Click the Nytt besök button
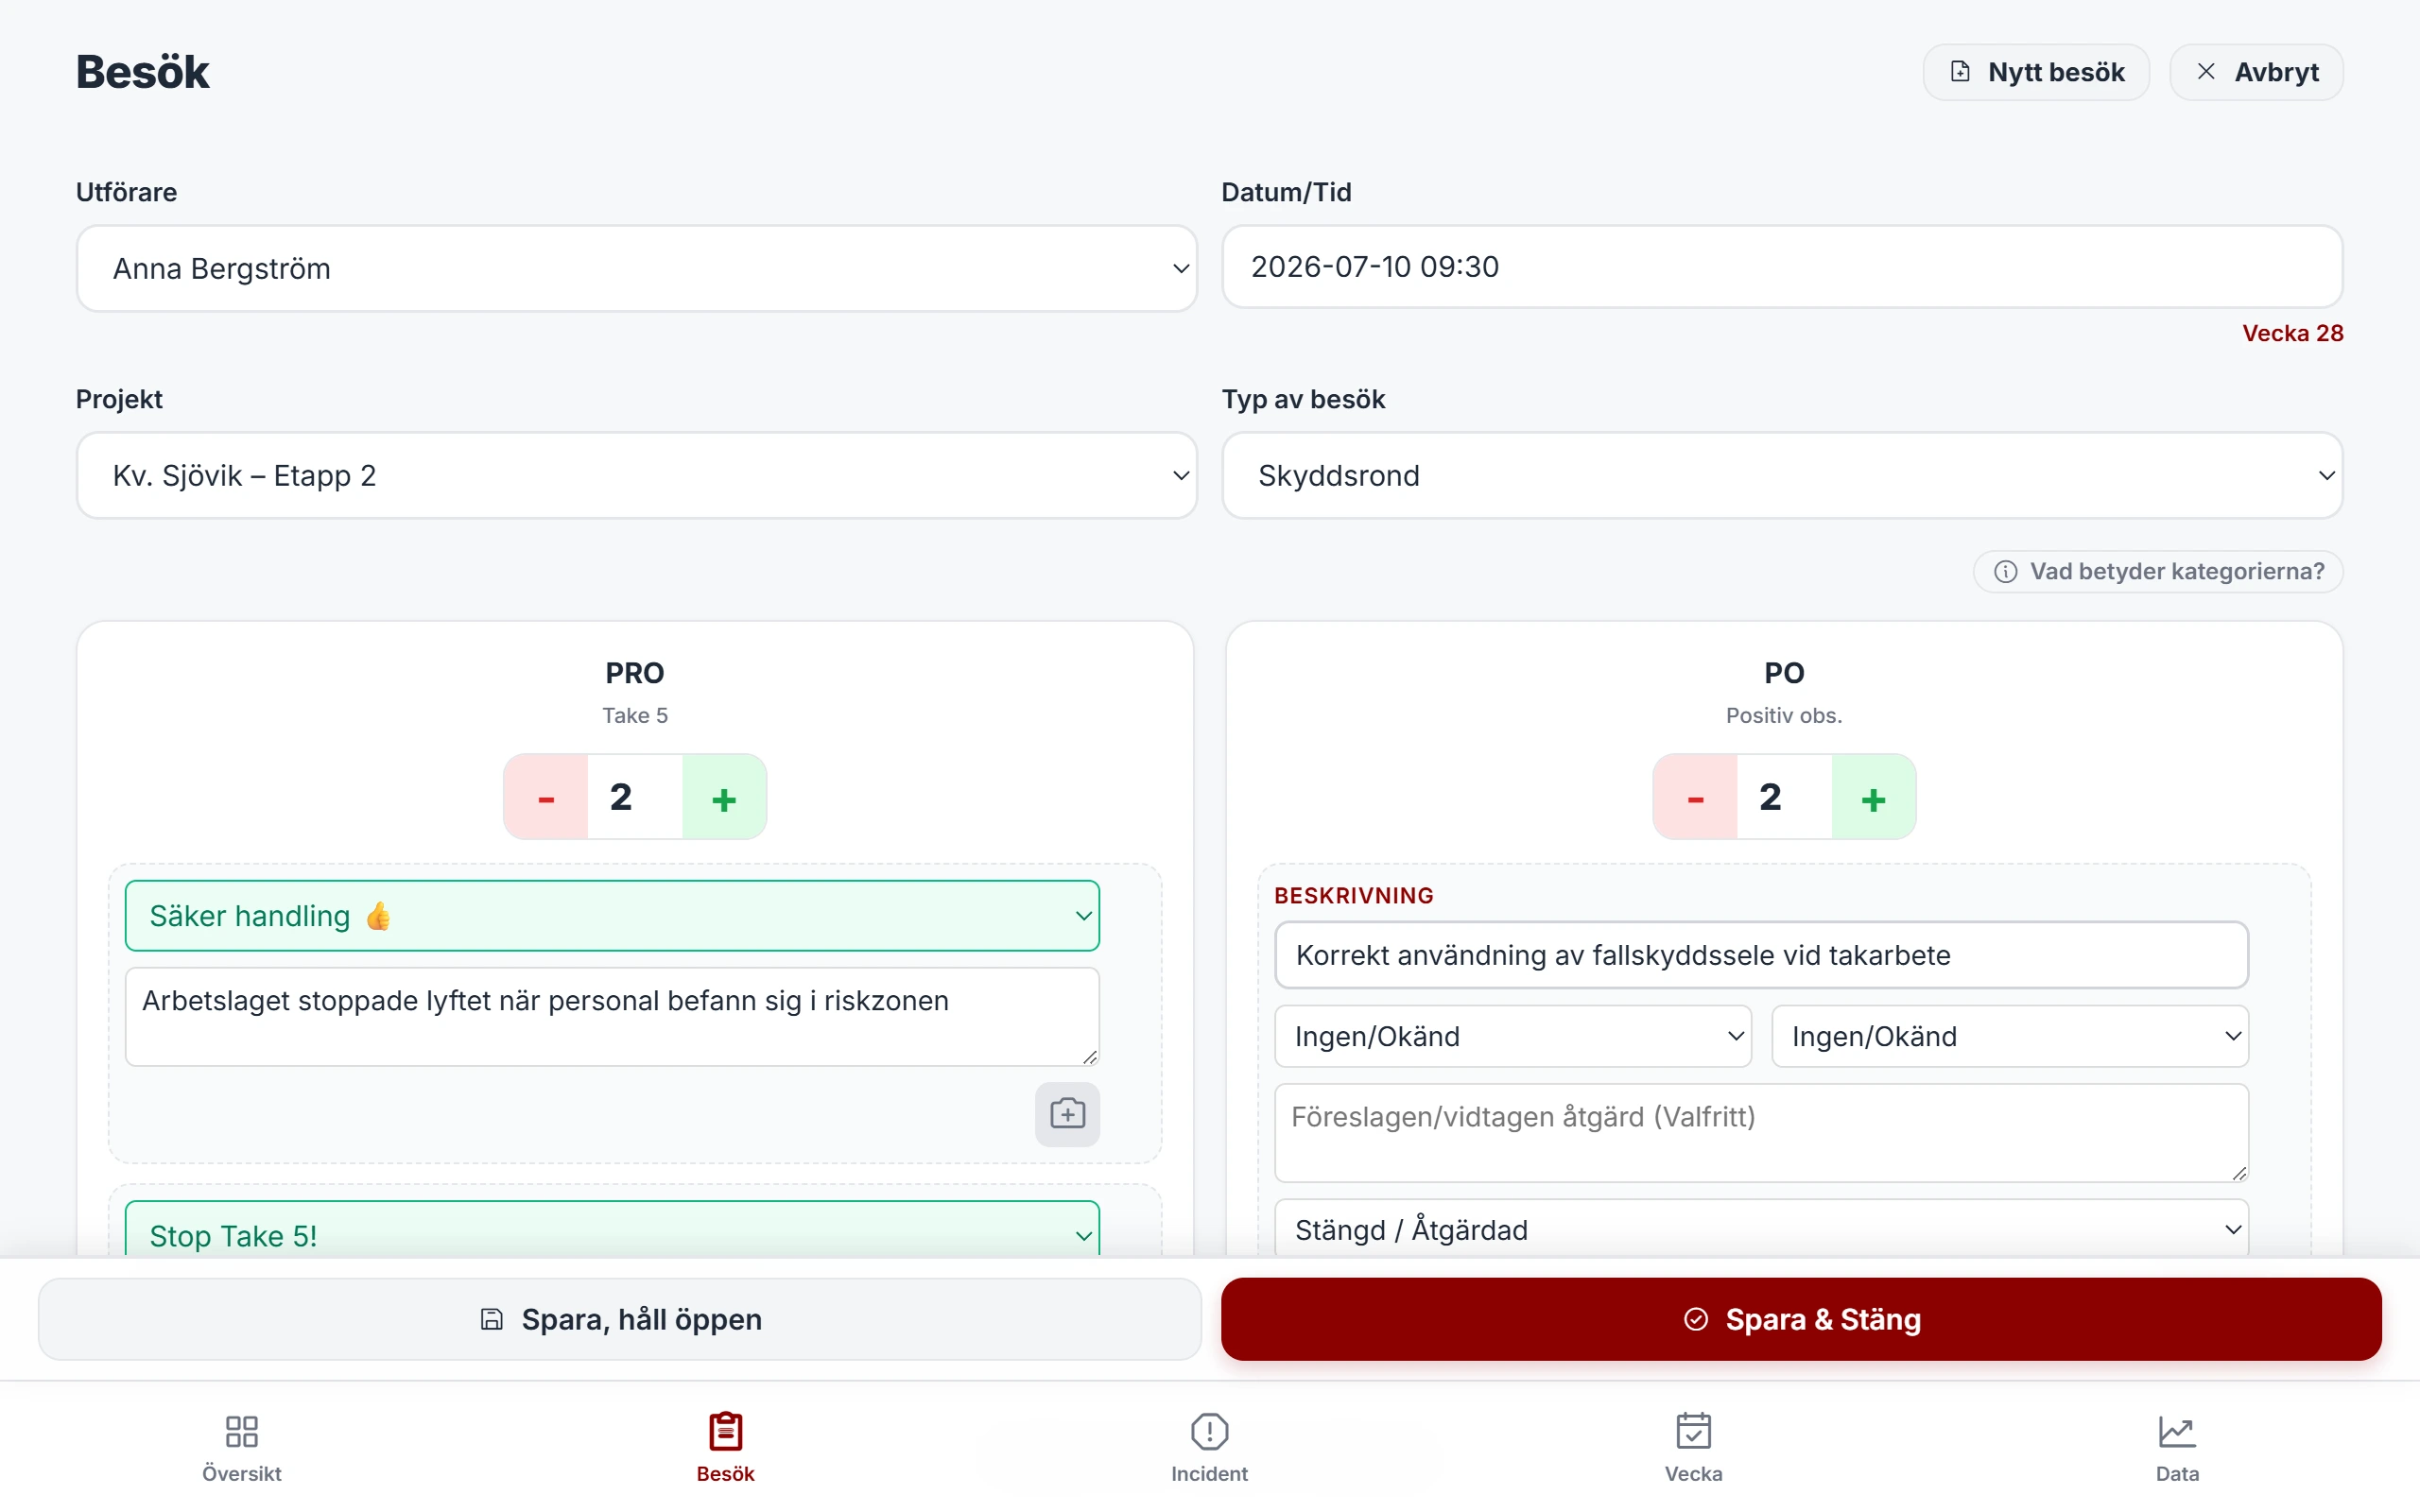 coord(2036,72)
